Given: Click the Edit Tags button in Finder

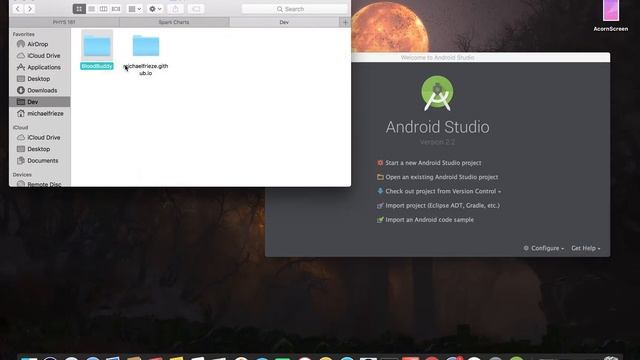Looking at the screenshot, I should pos(196,9).
